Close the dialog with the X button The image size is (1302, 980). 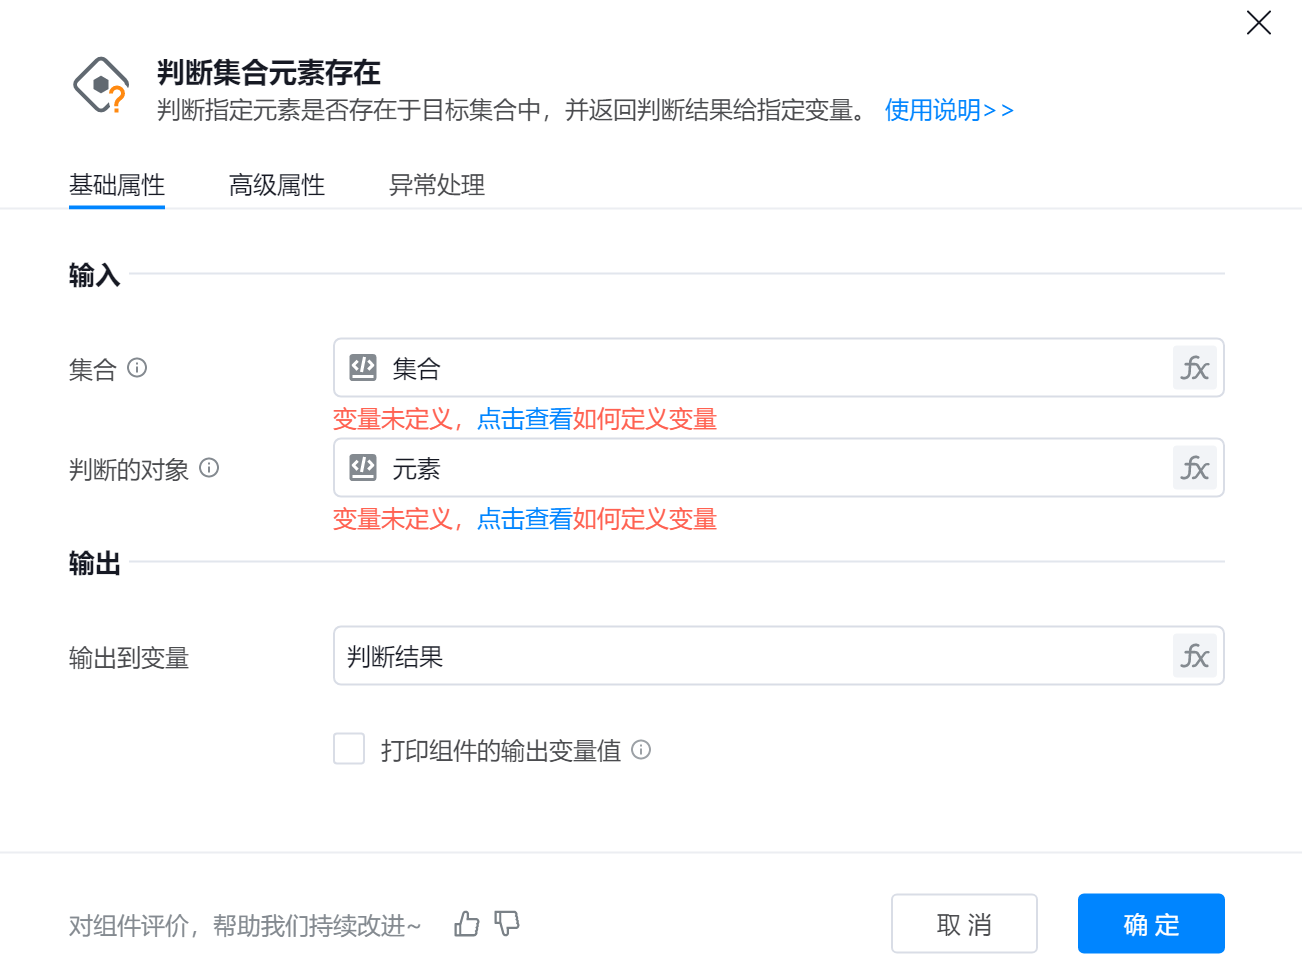click(x=1258, y=23)
